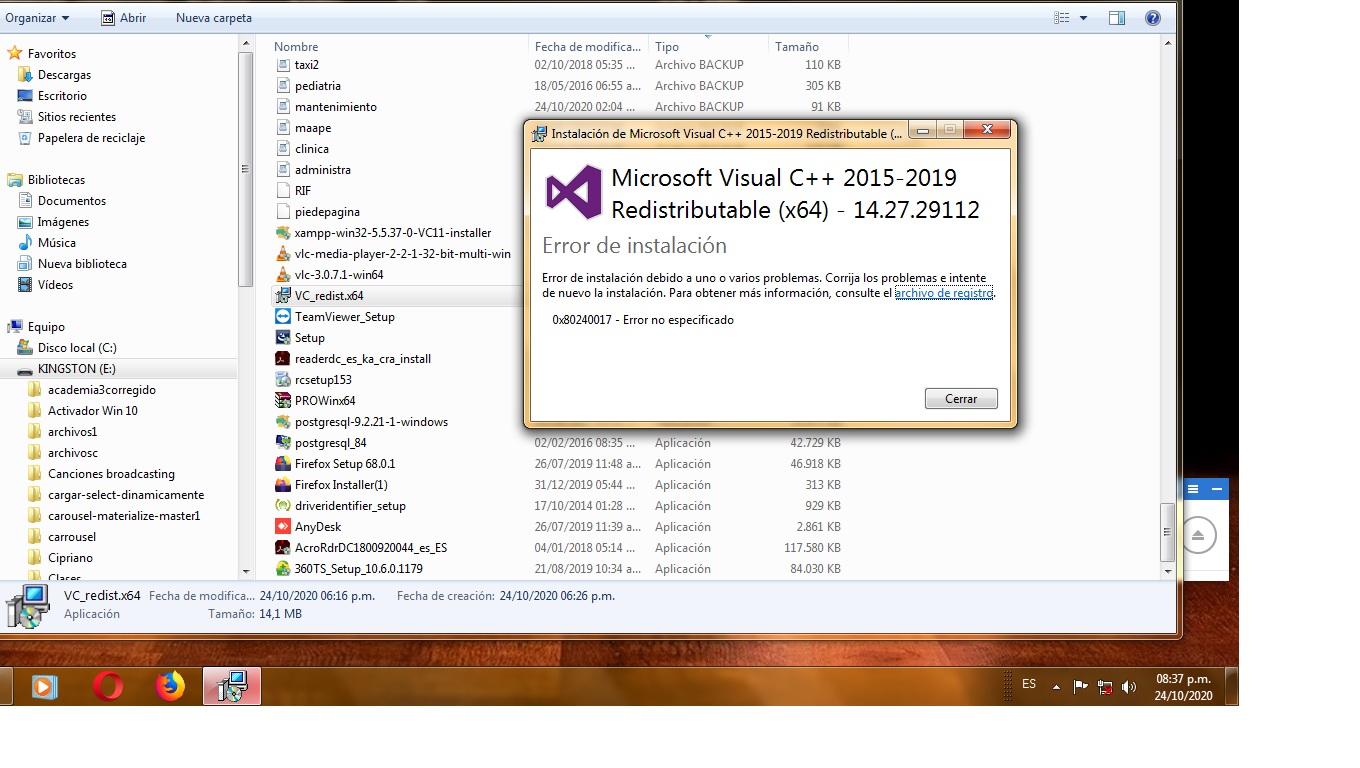This screenshot has height=768, width=1360.
Task: Select the Setup application icon
Action: pos(283,338)
